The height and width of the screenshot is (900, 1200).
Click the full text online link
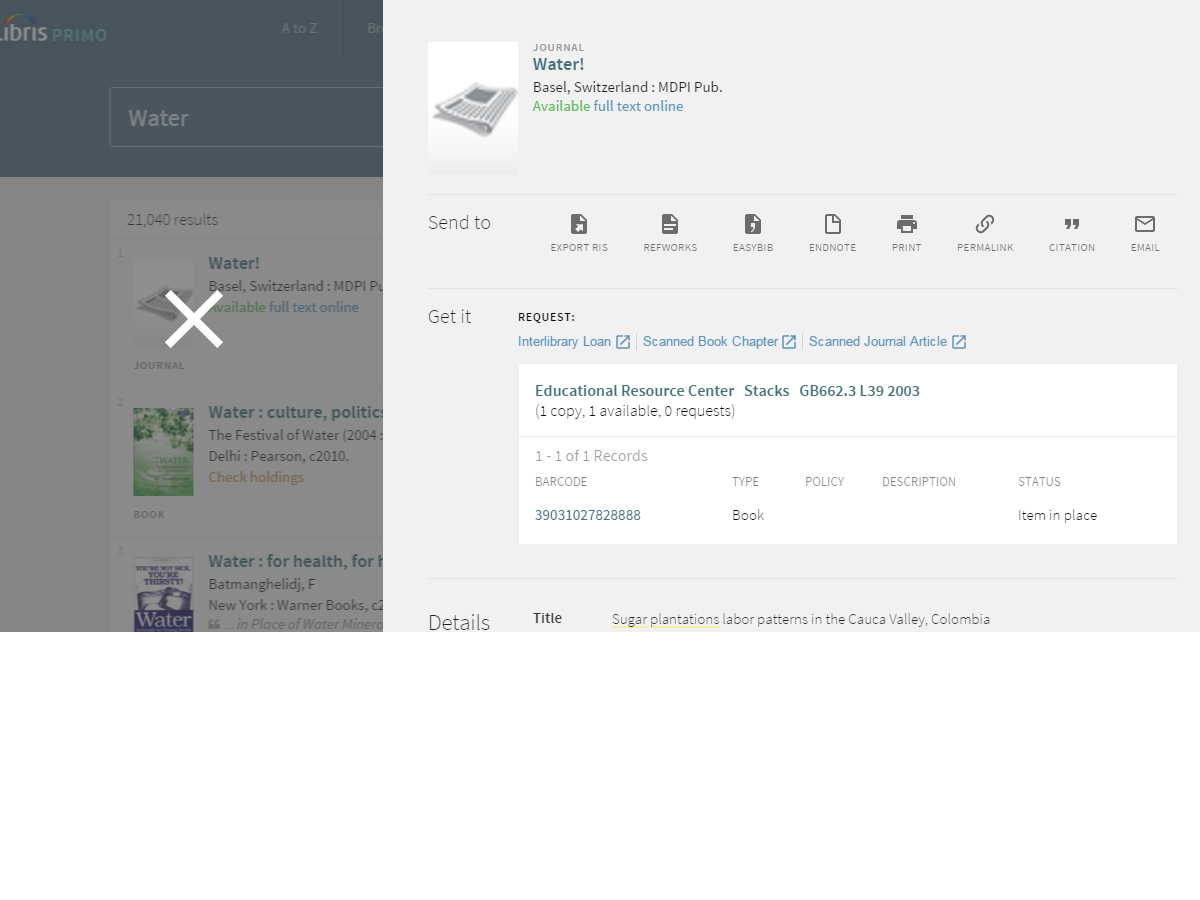point(638,106)
